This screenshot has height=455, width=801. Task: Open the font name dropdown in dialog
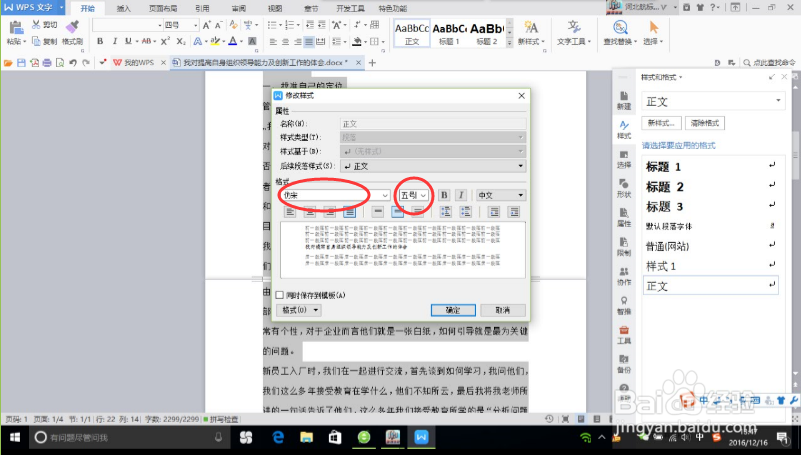pos(385,195)
